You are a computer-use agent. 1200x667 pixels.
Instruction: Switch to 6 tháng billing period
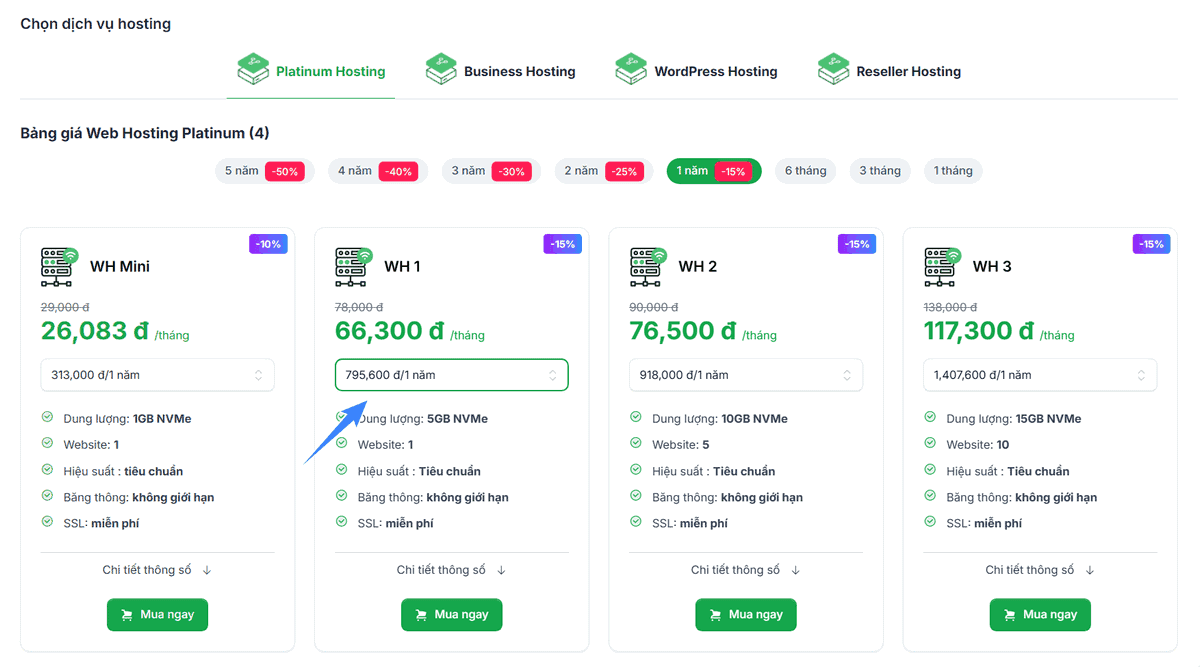pos(805,171)
